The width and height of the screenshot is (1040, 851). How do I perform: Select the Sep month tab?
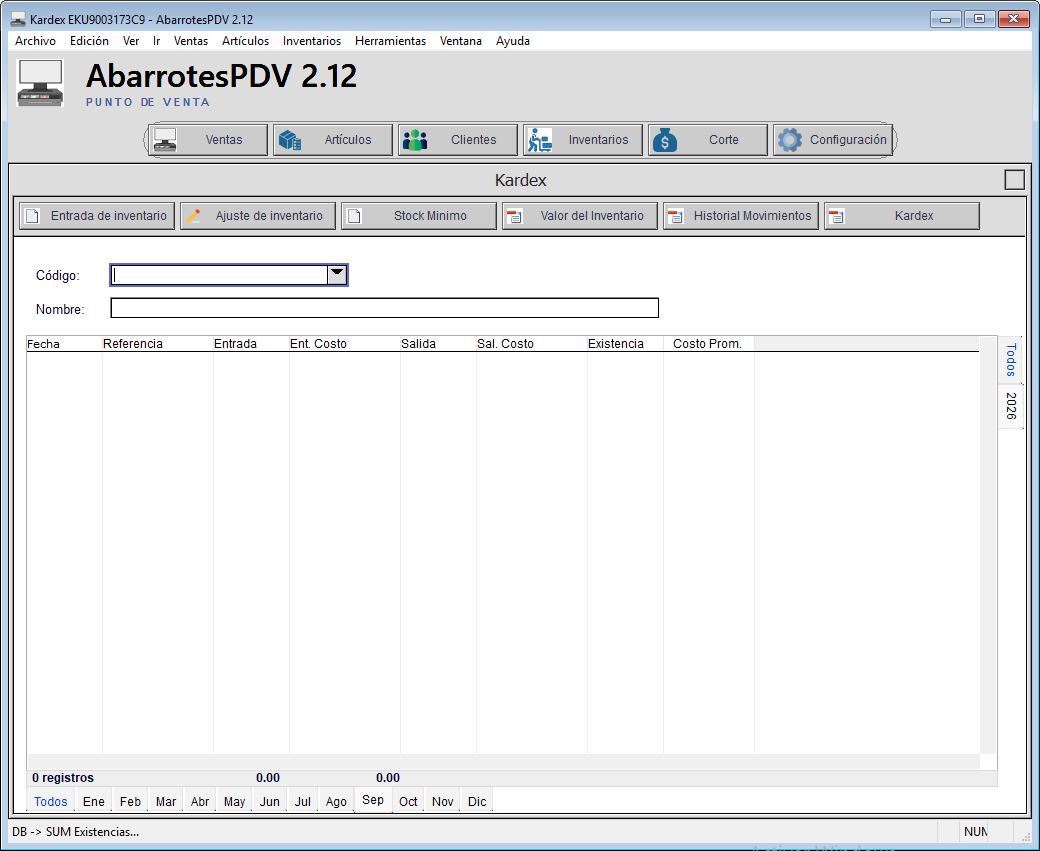(373, 799)
